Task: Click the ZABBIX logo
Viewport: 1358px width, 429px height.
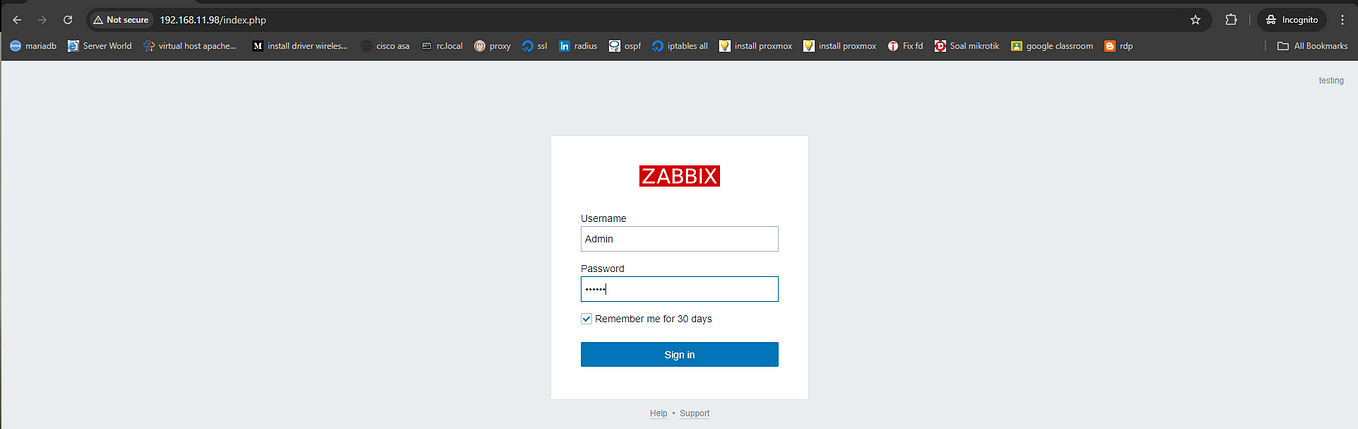Action: [679, 176]
